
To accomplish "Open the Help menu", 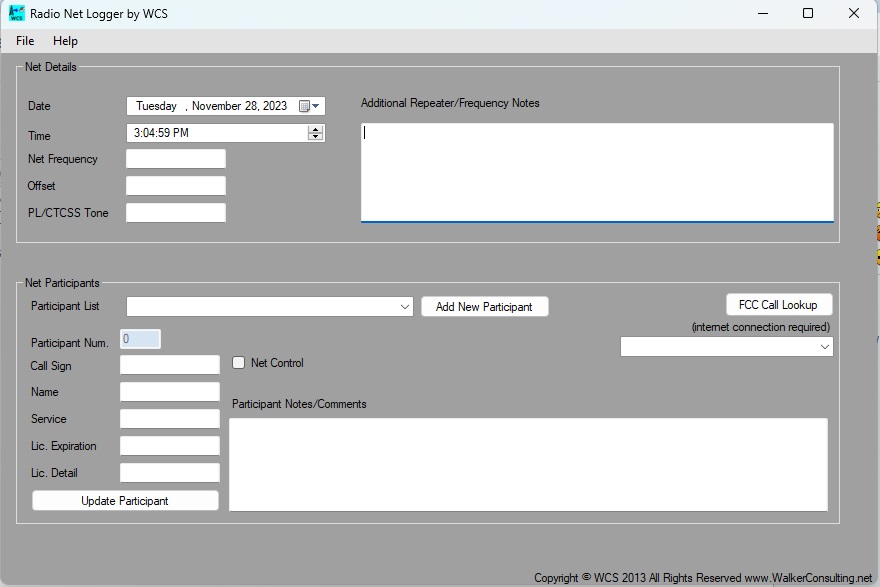I will [x=65, y=41].
